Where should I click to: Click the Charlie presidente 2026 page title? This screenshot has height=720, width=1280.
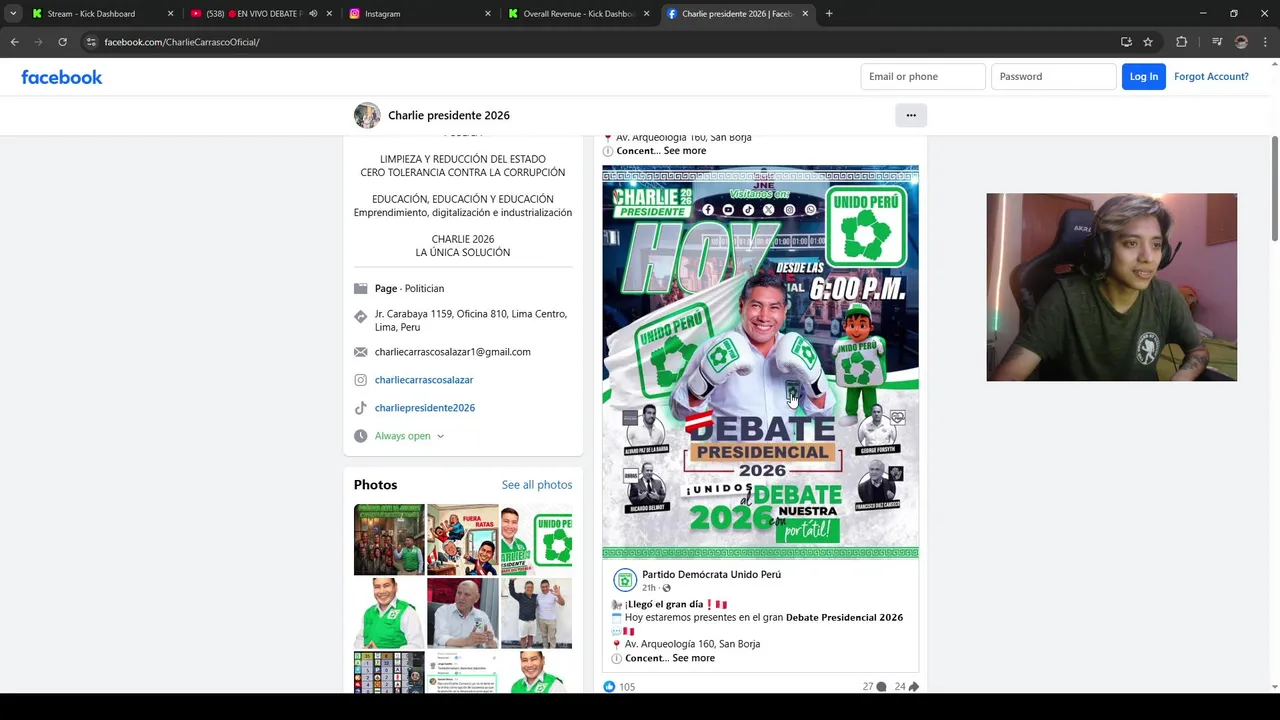pos(449,116)
